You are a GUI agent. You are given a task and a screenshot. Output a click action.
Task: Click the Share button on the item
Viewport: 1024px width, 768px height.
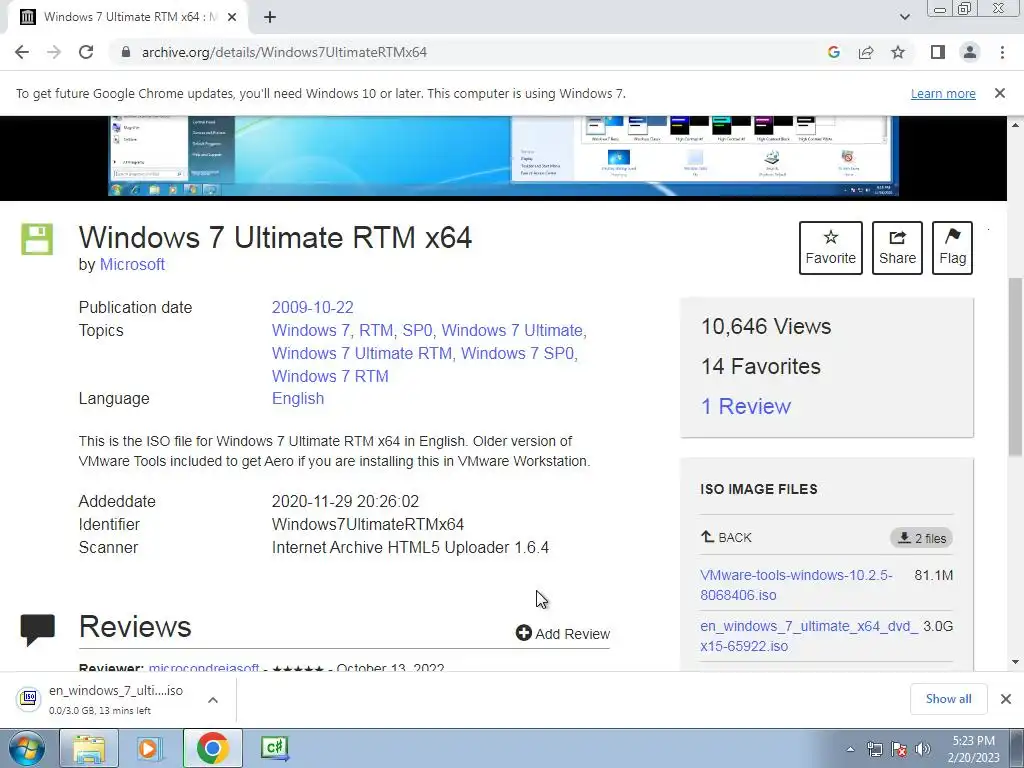pos(897,248)
